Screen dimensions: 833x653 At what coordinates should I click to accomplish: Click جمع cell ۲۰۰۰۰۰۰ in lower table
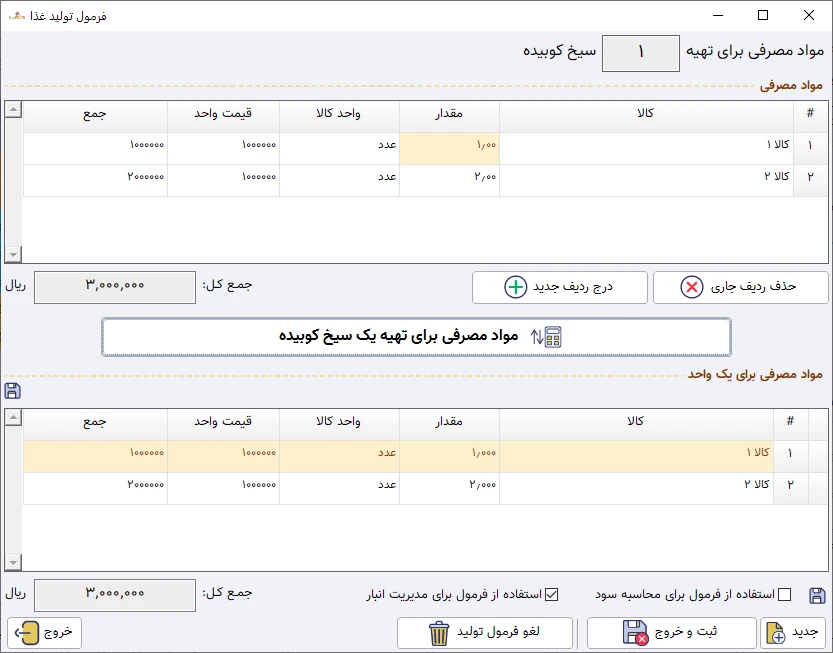(96, 488)
